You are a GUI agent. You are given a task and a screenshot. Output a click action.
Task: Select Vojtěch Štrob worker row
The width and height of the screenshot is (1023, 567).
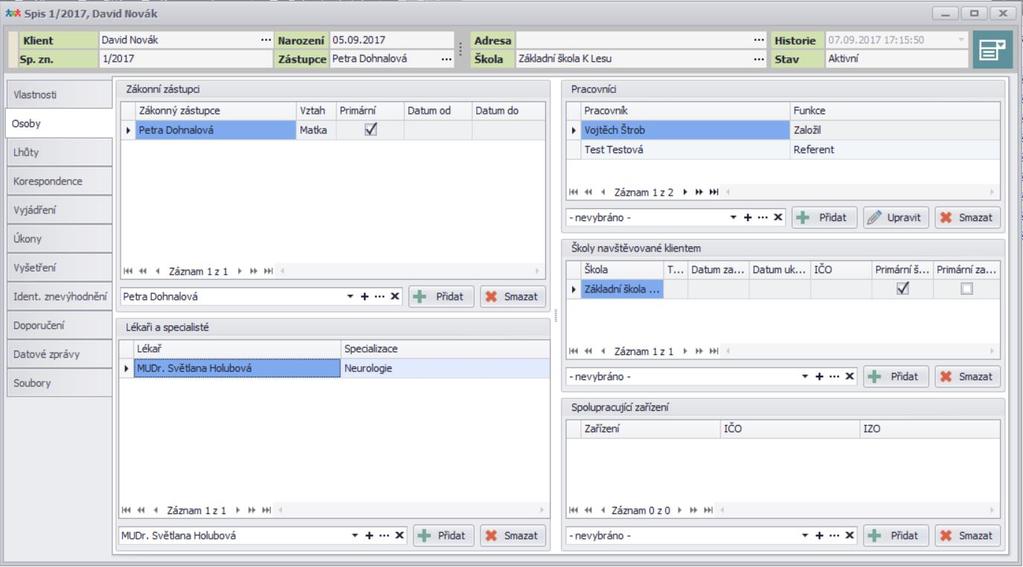783,130
